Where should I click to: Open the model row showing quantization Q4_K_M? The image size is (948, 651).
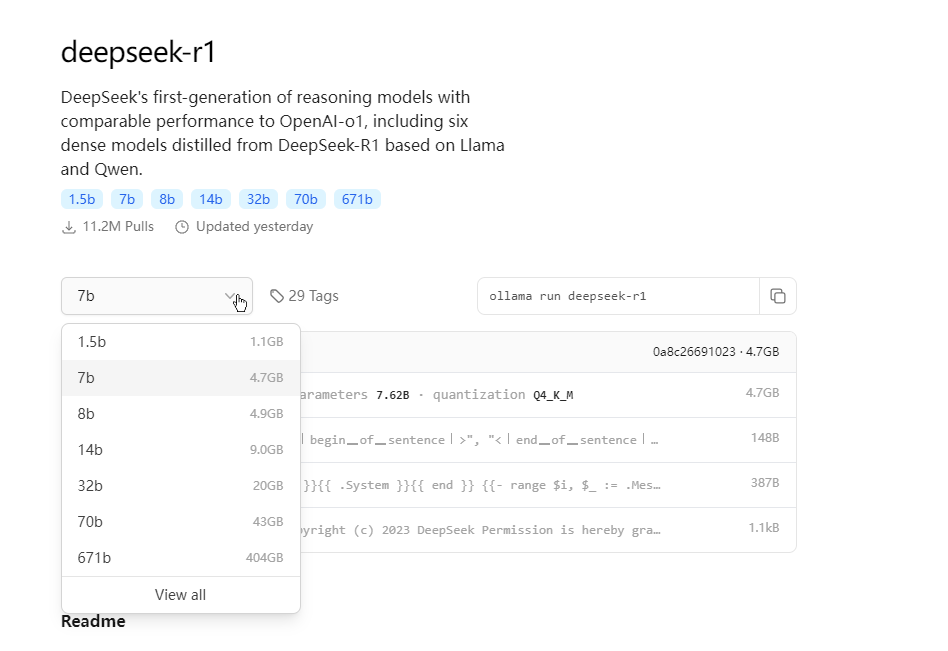548,395
